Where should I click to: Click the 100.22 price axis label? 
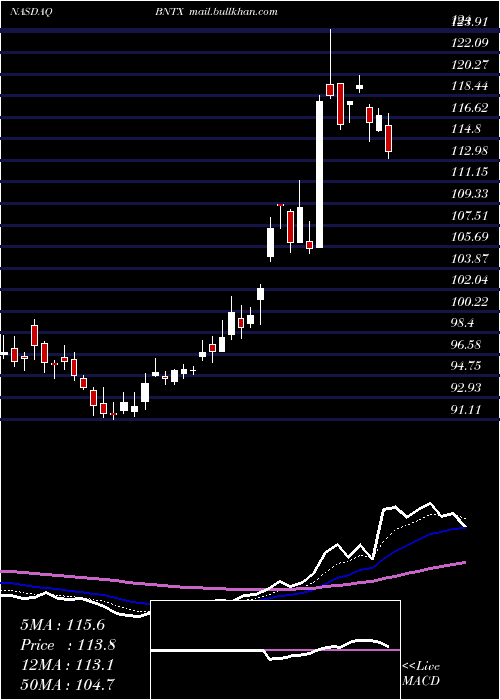(469, 302)
